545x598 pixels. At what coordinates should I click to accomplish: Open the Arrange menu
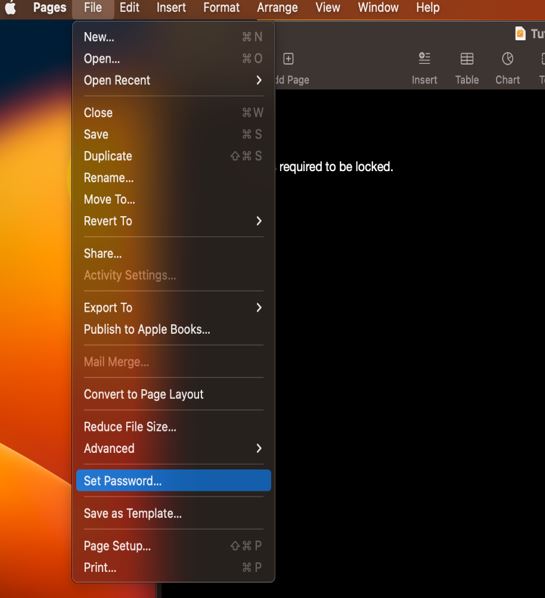click(x=277, y=8)
